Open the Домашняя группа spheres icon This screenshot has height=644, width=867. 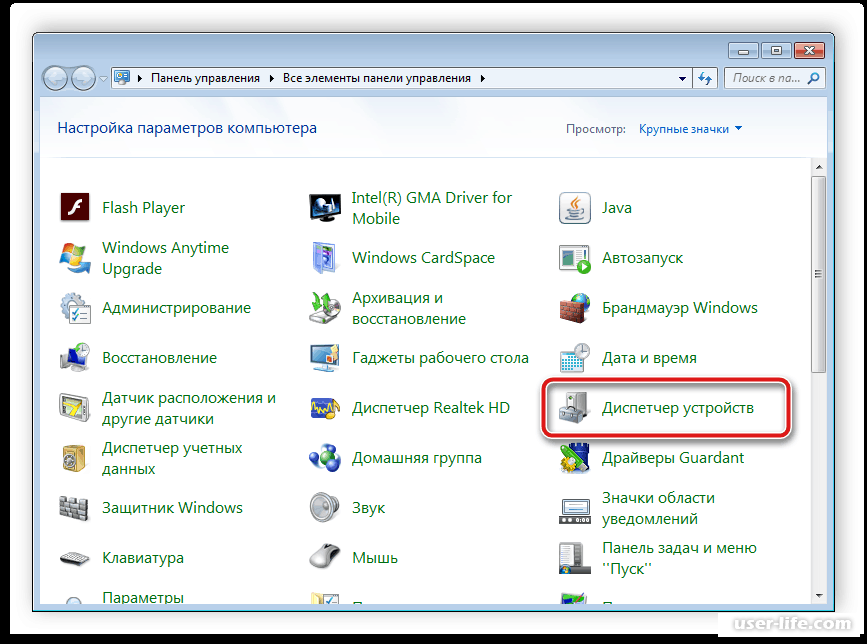click(x=325, y=458)
